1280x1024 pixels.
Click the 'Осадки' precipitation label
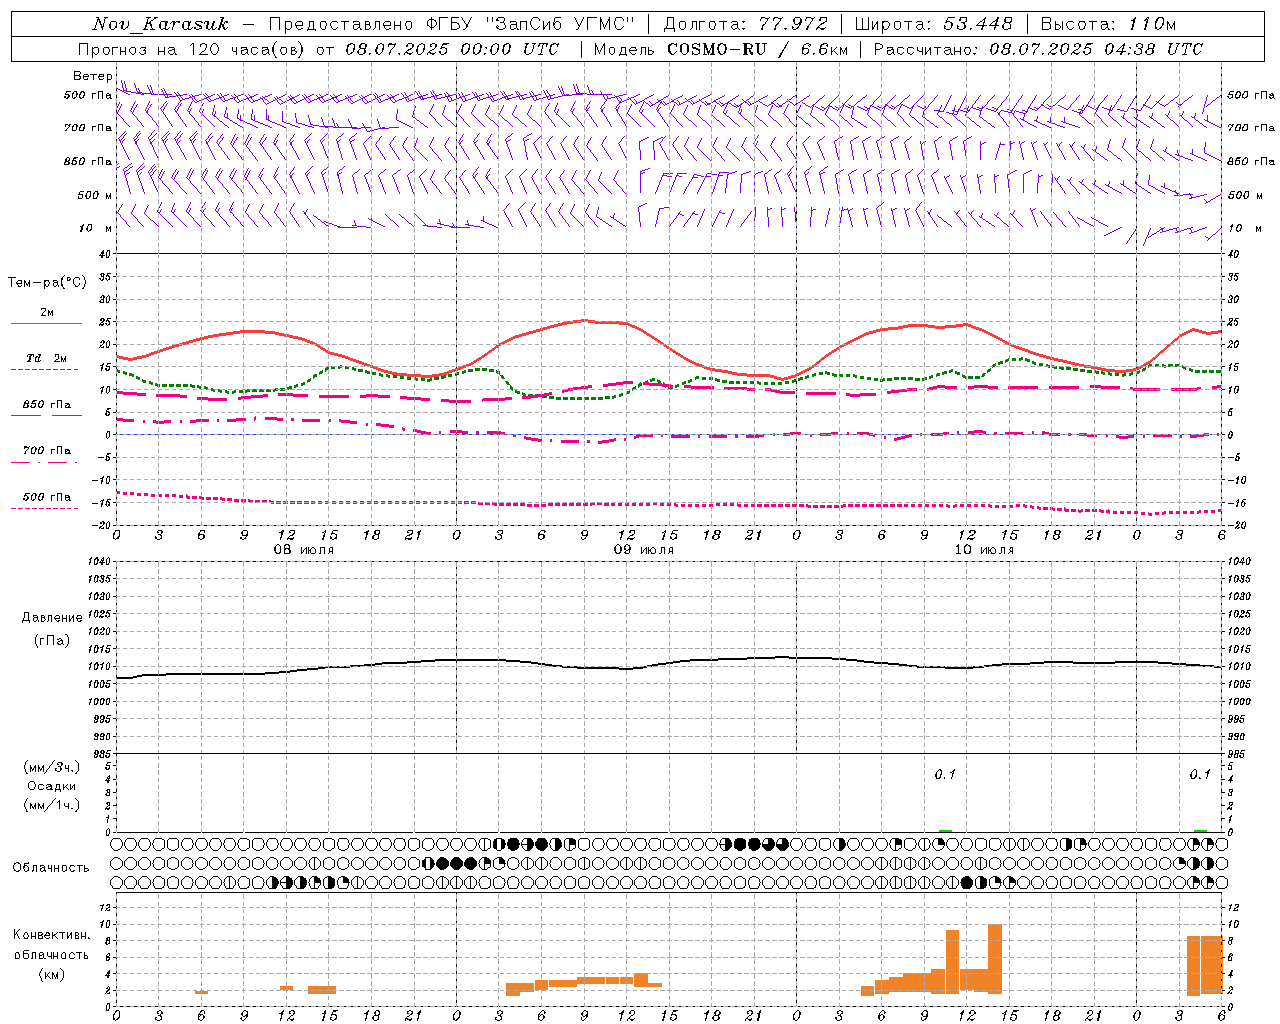[51, 786]
